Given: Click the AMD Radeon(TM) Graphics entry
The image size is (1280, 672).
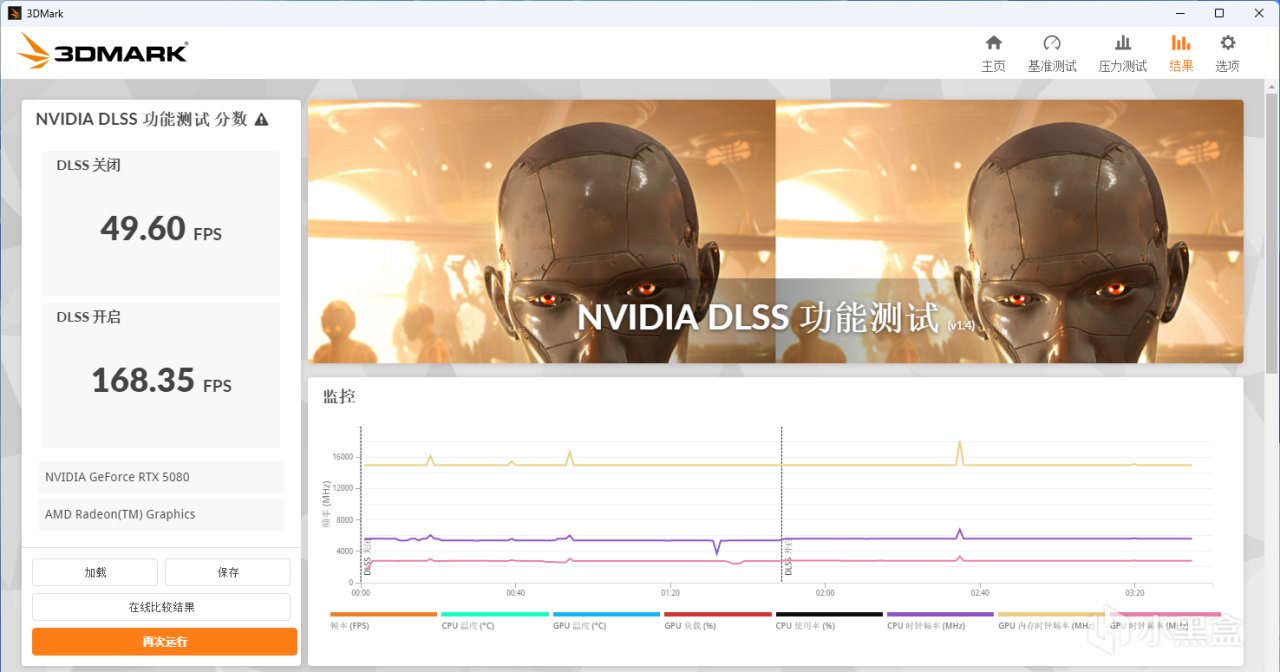Looking at the screenshot, I should [x=161, y=514].
